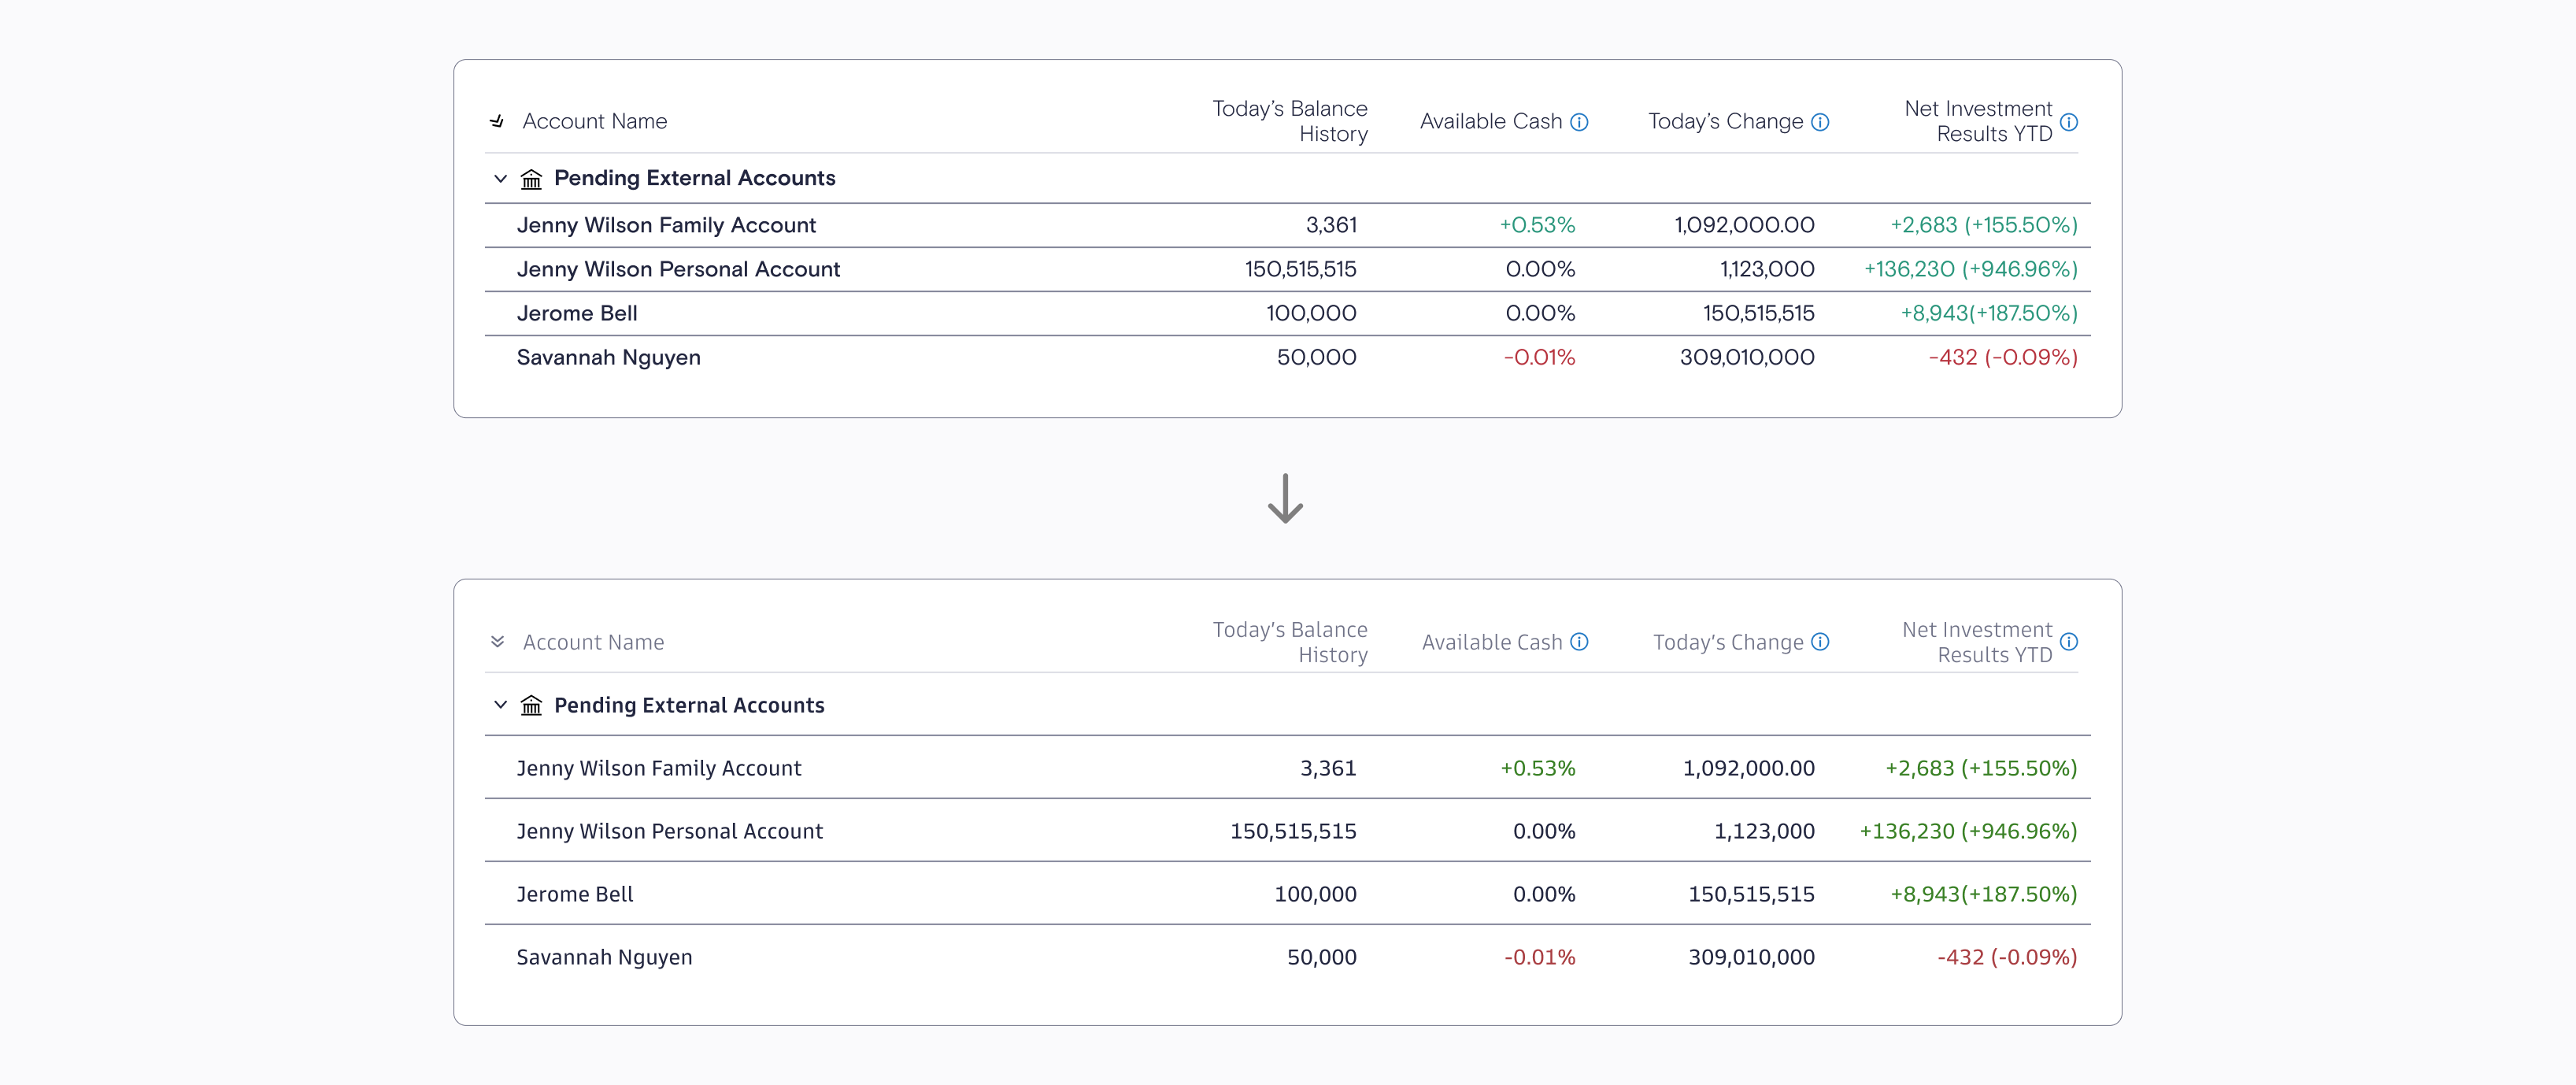Click Available Cash info icon in bottom table
Image resolution: width=2576 pixels, height=1085 pixels.
click(1579, 642)
